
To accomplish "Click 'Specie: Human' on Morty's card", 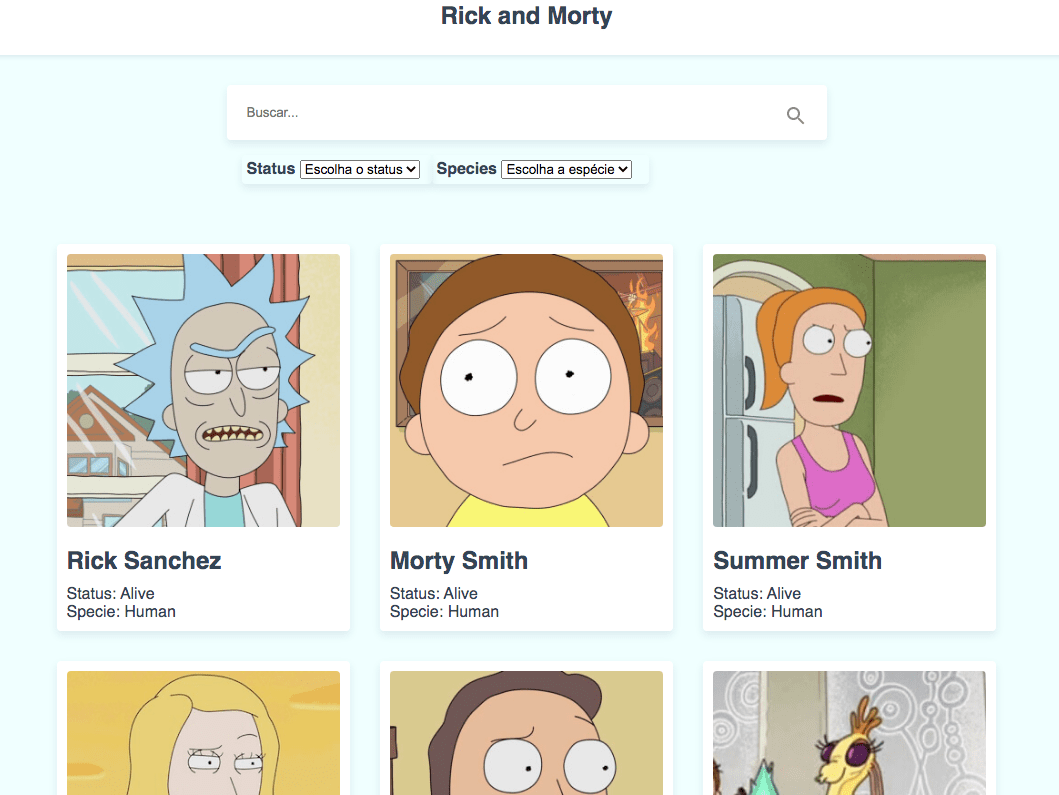I will tap(443, 611).
